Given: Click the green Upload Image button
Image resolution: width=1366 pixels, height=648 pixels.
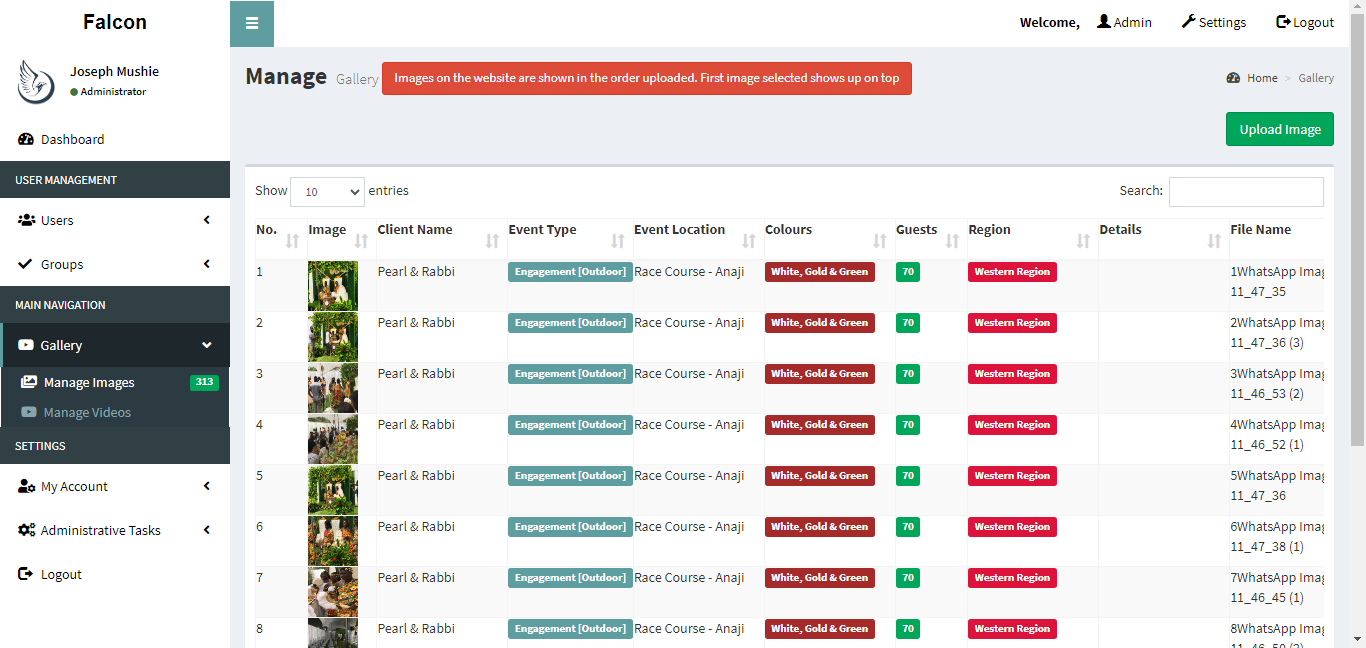Looking at the screenshot, I should click(1279, 129).
